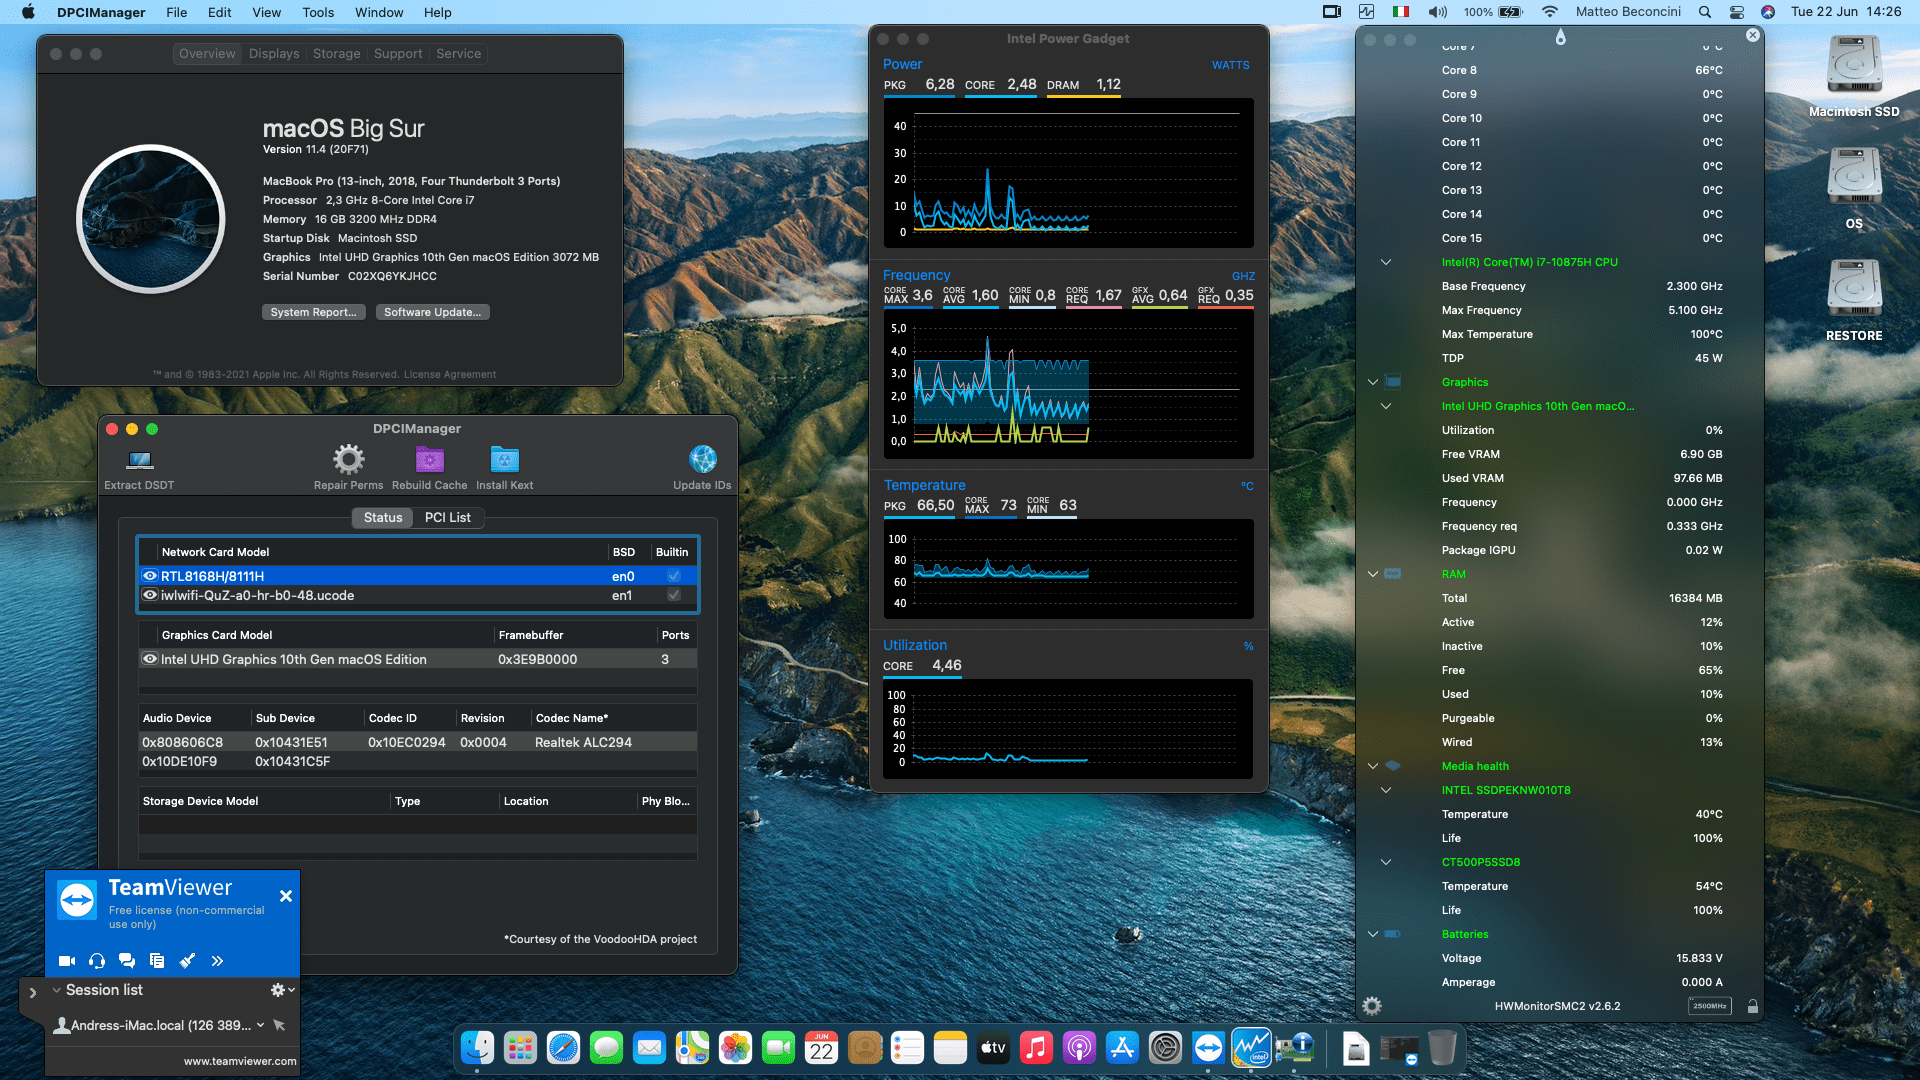Open Spotlight search in the menu bar

click(1704, 12)
